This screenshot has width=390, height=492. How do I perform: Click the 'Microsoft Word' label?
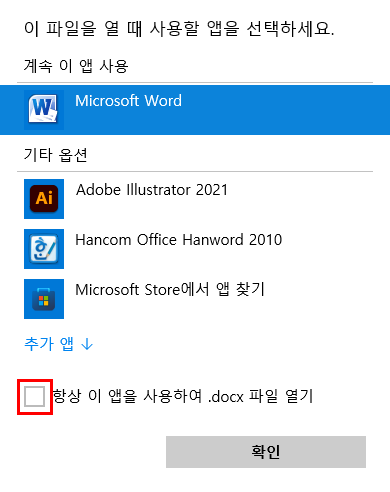point(128,101)
